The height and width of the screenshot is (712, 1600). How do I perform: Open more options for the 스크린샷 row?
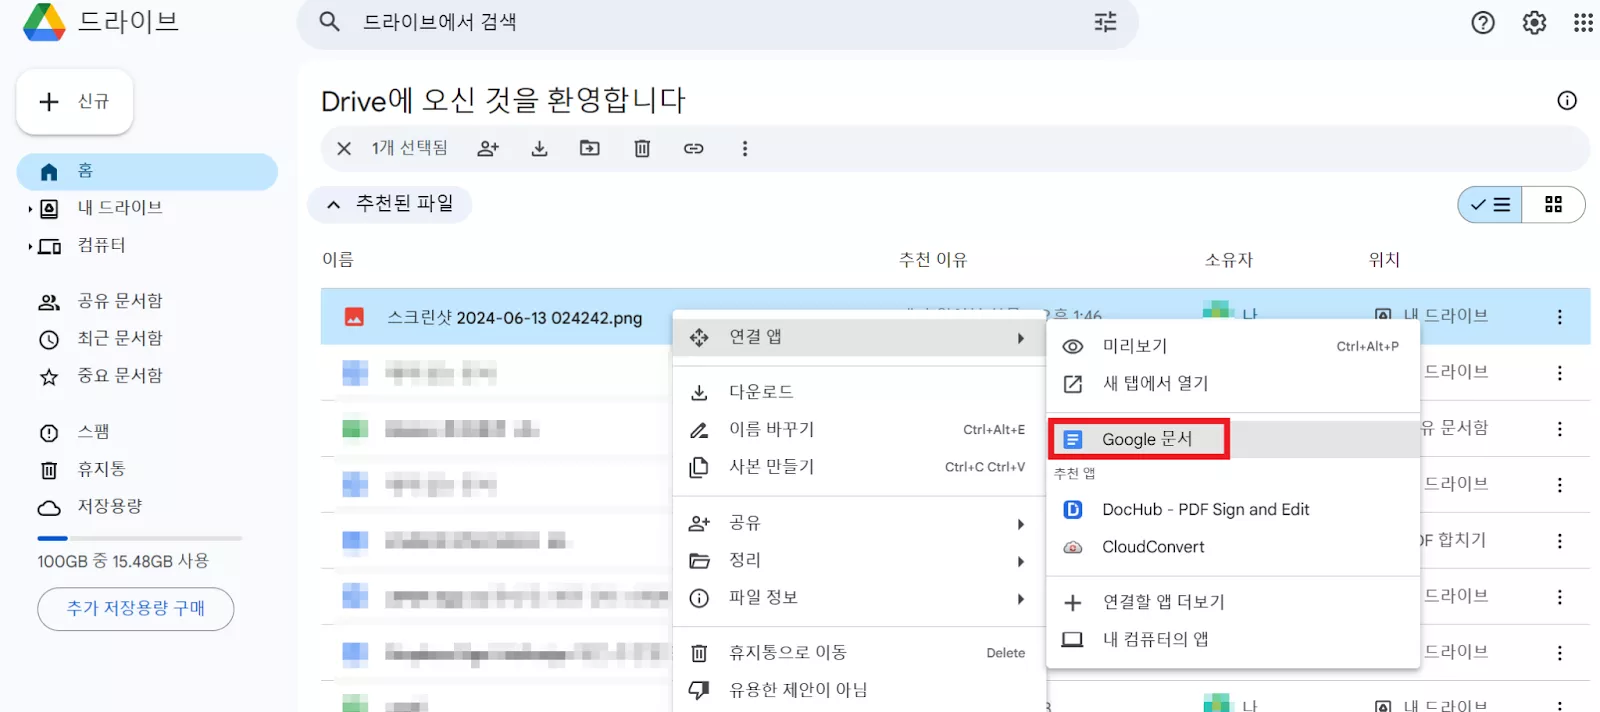tap(1559, 317)
